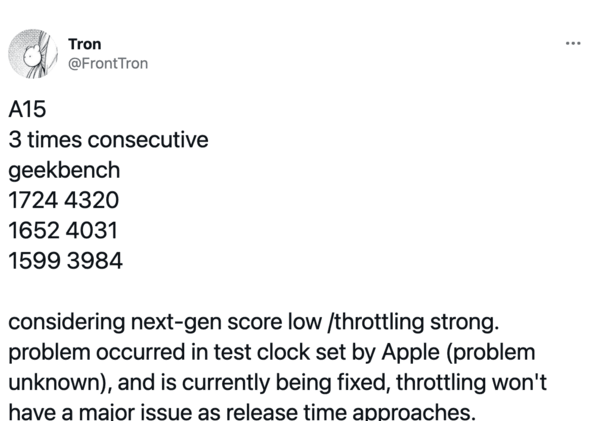Open the tweet's more options ellipsis menu
601x421 pixels.
coord(572,44)
